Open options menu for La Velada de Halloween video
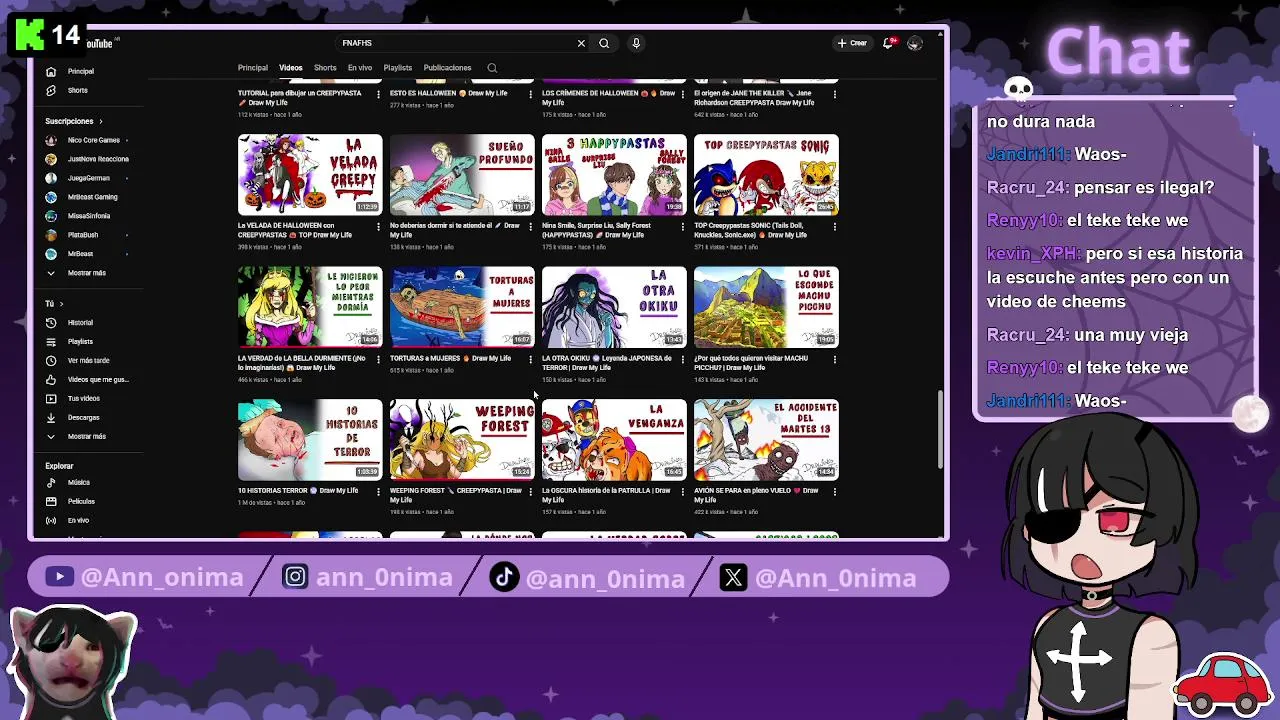1280x720 pixels. pyautogui.click(x=378, y=226)
